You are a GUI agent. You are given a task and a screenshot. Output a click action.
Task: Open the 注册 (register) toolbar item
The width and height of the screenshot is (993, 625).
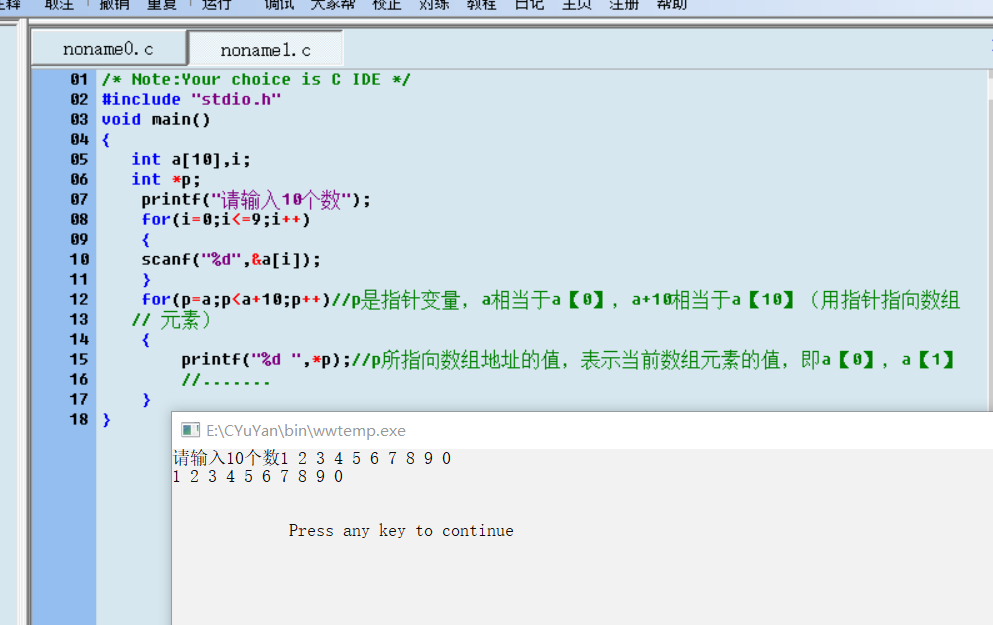click(624, 4)
